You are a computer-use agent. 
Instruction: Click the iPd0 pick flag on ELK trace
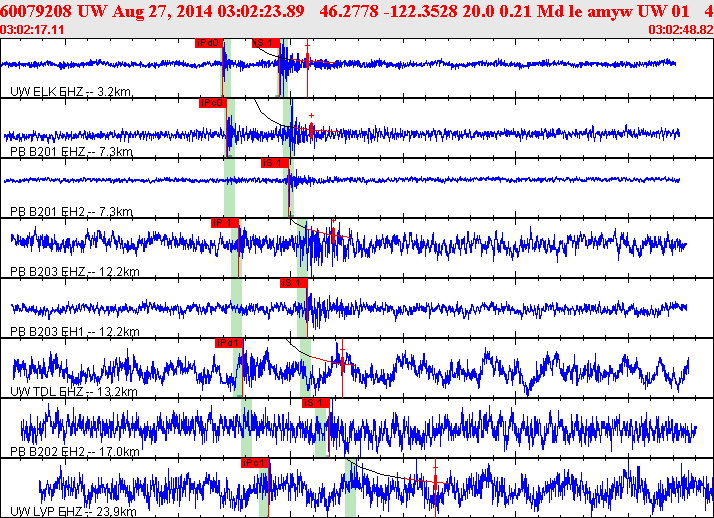209,43
